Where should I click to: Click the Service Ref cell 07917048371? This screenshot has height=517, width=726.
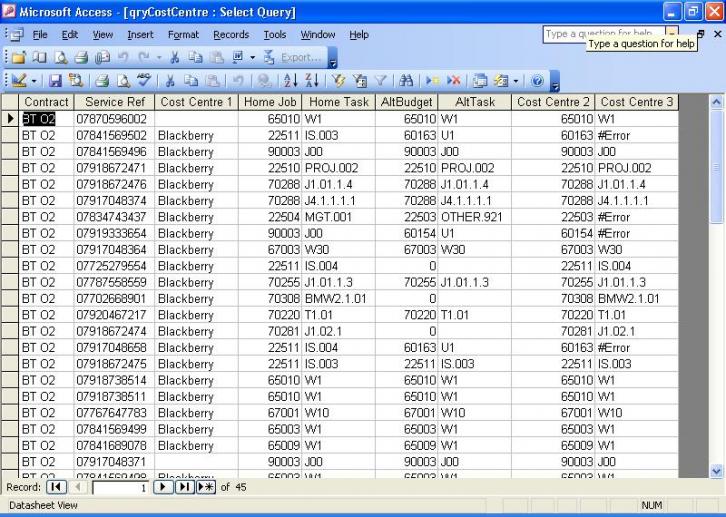click(114, 462)
